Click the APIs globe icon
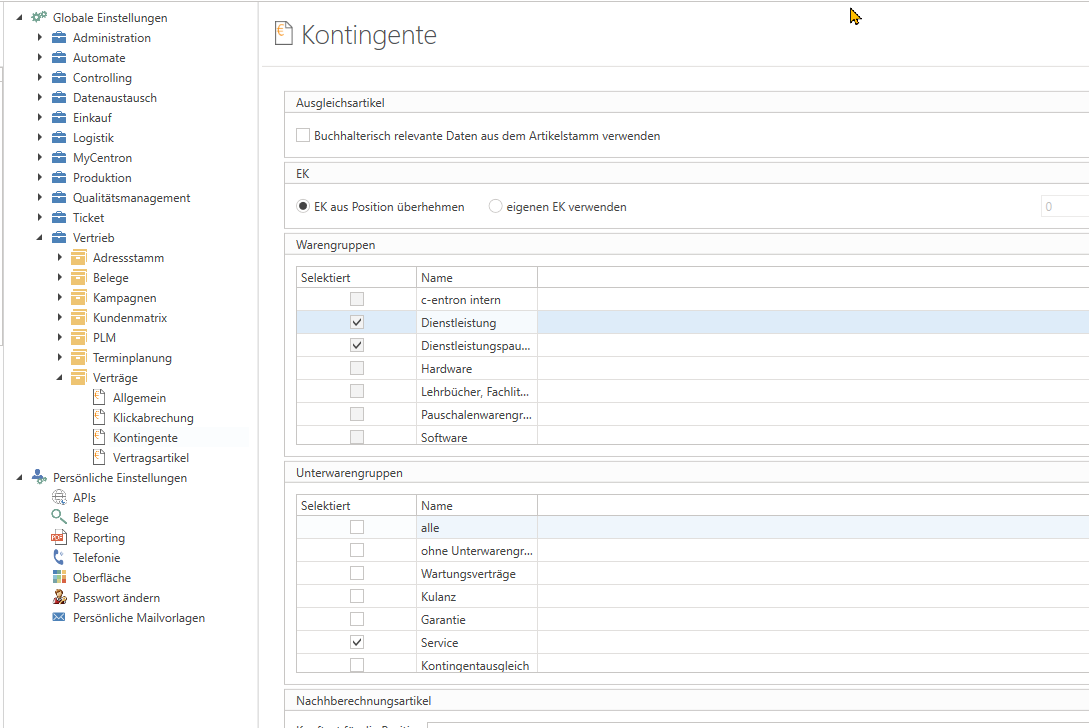The height and width of the screenshot is (728, 1089). click(x=59, y=498)
